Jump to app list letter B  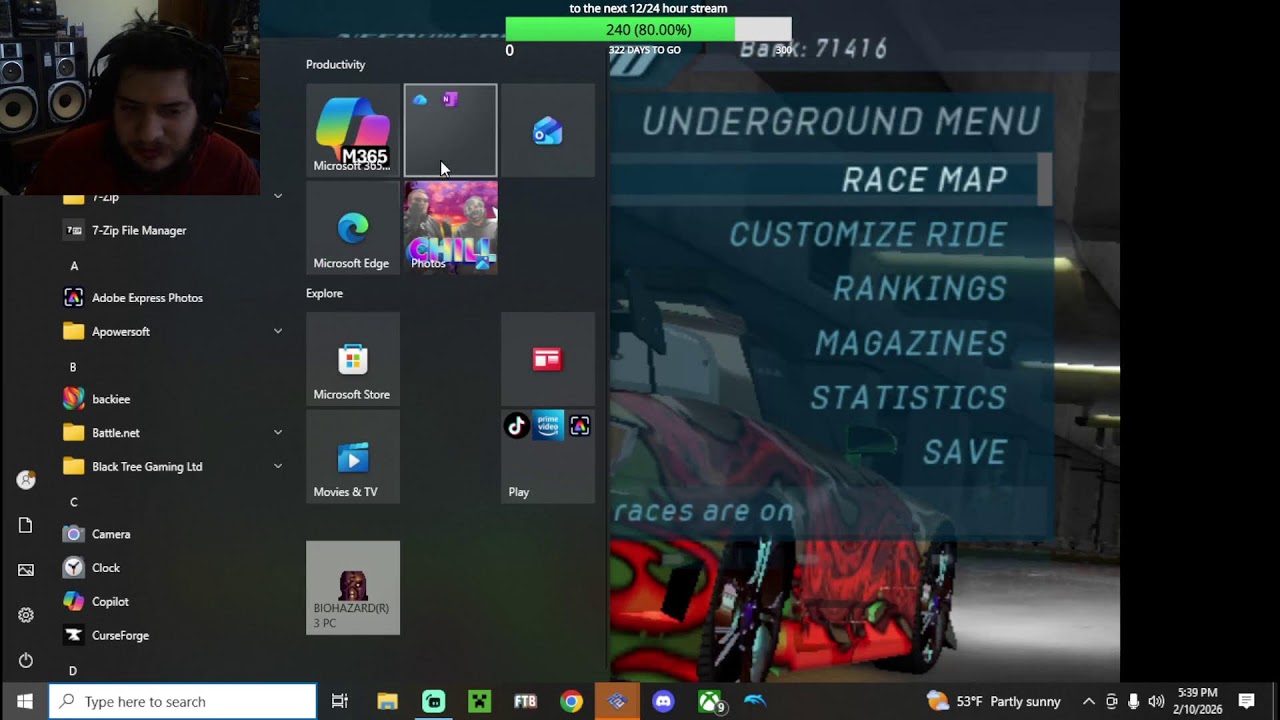pyautogui.click(x=73, y=367)
